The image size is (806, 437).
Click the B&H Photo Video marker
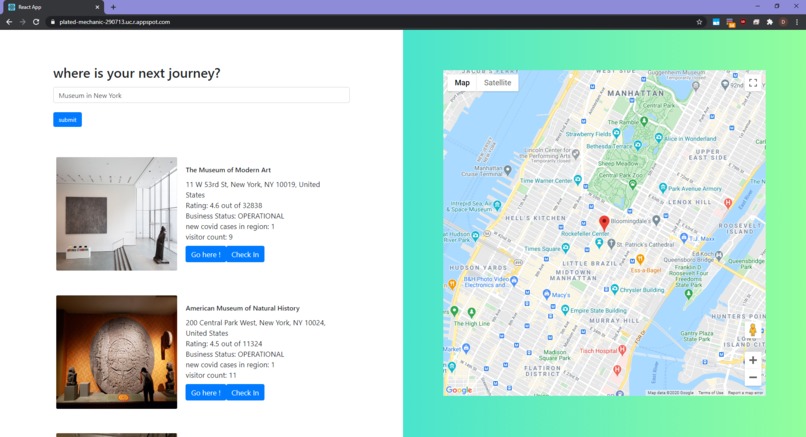tap(514, 280)
